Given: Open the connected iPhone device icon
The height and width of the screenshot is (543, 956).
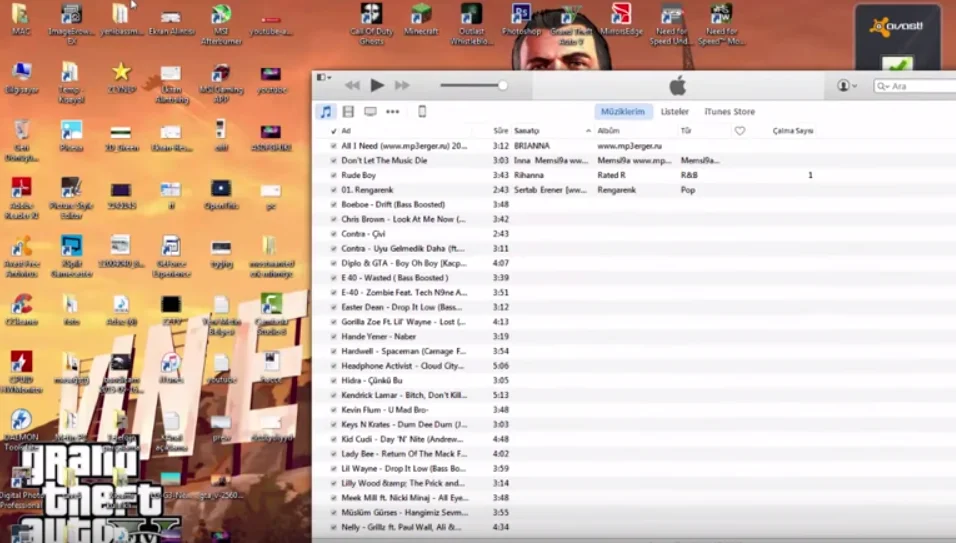Looking at the screenshot, I should pyautogui.click(x=422, y=112).
